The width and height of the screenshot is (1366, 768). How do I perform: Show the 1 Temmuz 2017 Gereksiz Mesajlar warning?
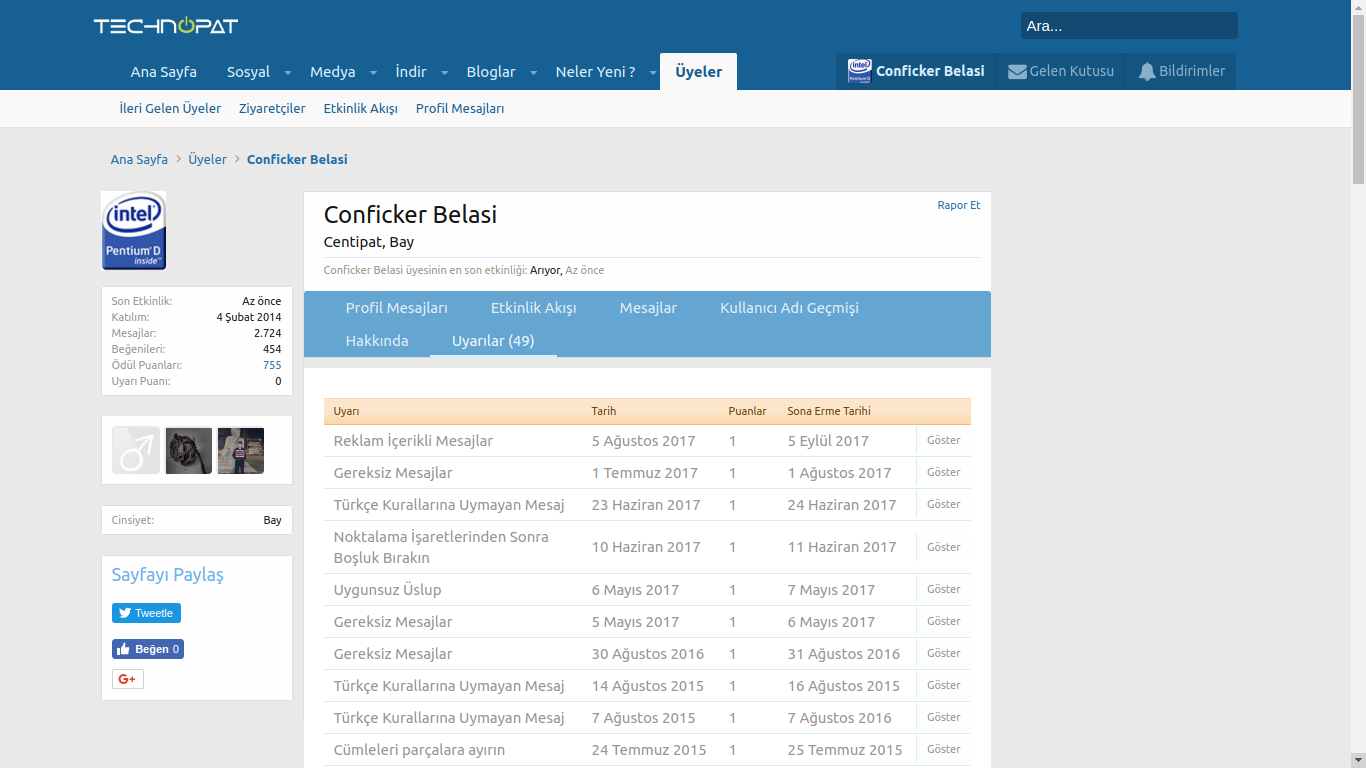(x=943, y=472)
